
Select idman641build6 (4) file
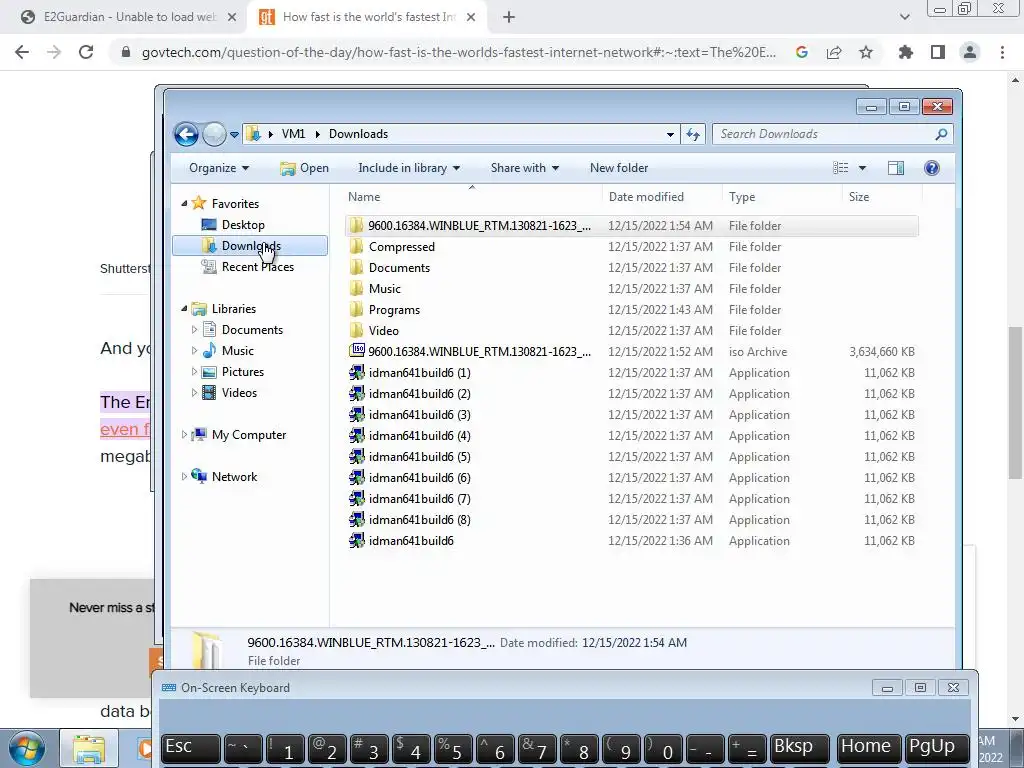coord(419,436)
